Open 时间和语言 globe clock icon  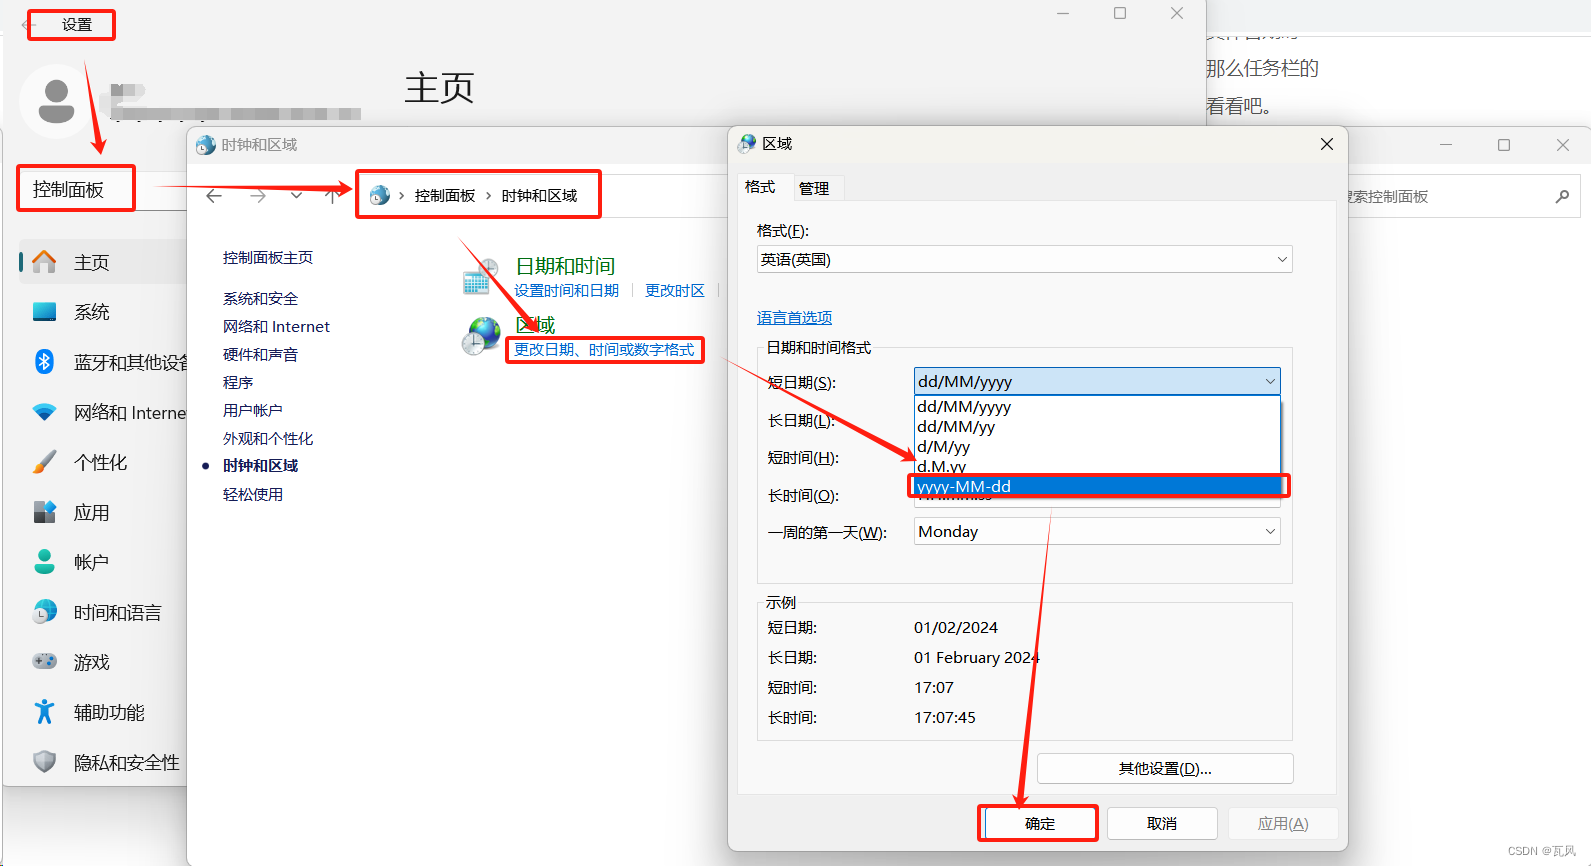tap(45, 612)
